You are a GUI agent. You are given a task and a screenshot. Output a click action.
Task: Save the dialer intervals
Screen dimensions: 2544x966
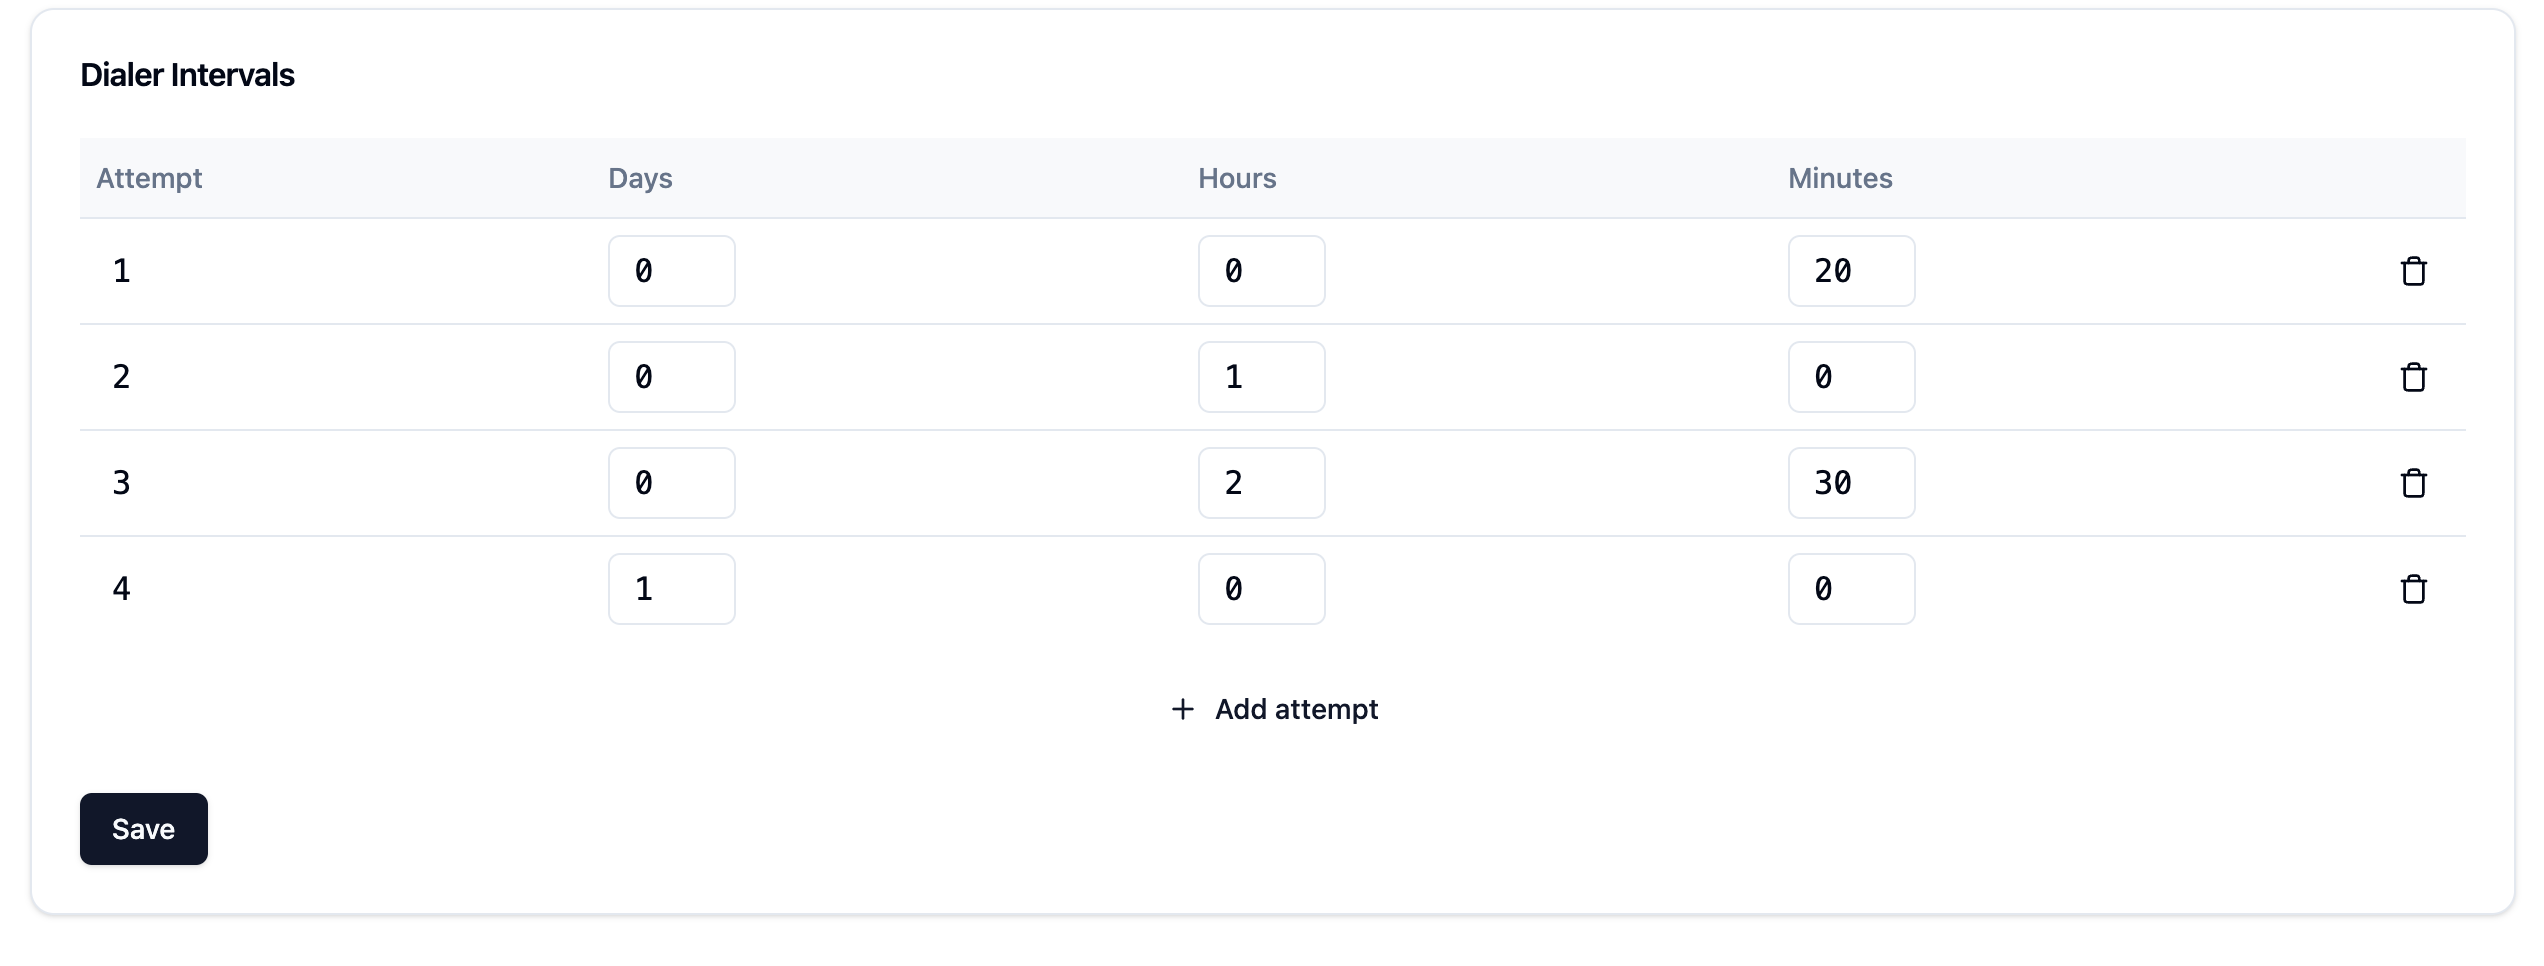(x=143, y=829)
